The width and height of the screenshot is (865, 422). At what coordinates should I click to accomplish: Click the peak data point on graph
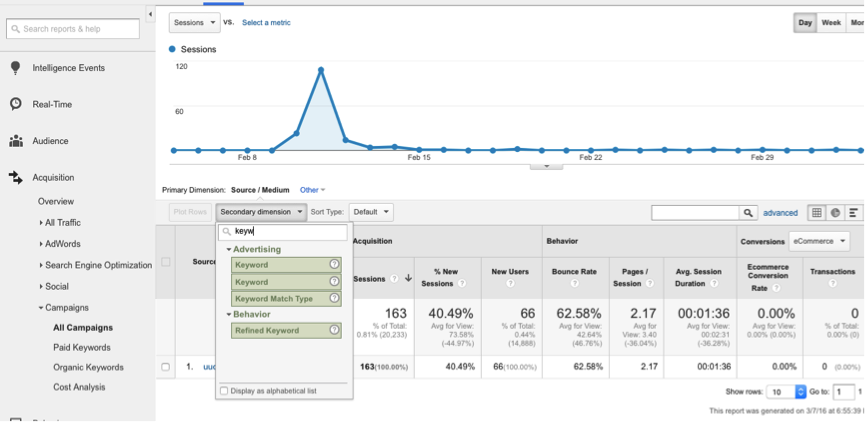point(321,70)
